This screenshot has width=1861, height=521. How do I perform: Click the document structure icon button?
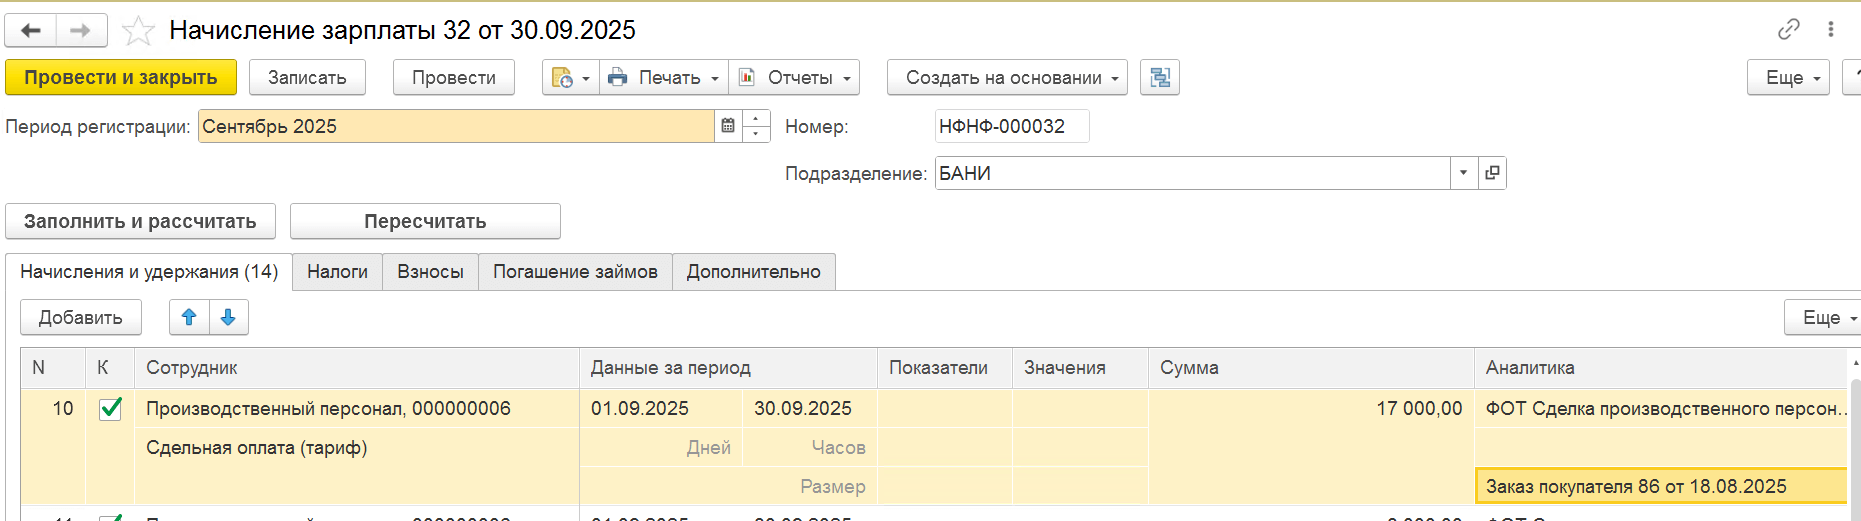tap(1160, 77)
